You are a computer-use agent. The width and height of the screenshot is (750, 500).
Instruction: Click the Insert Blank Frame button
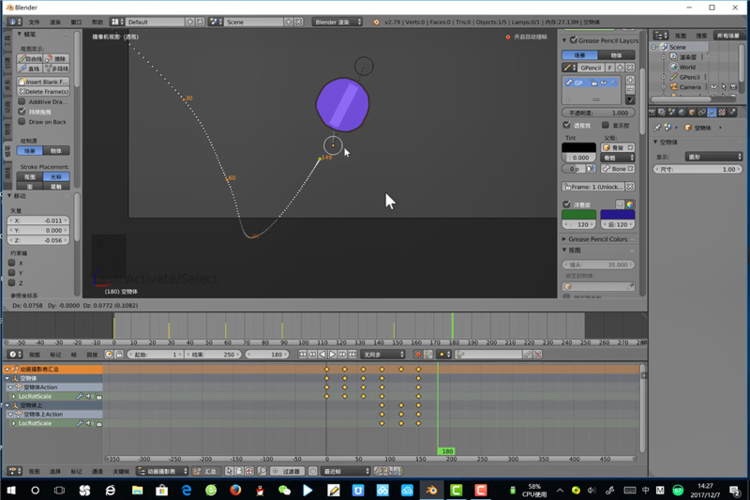click(x=43, y=81)
